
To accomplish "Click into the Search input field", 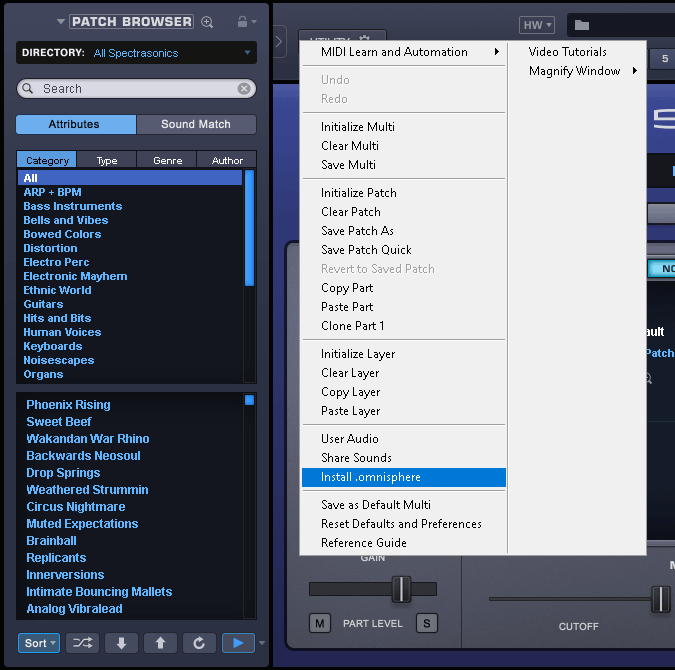I will click(x=136, y=89).
